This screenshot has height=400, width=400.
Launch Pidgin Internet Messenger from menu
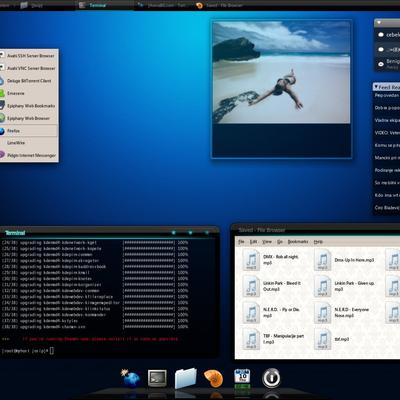[29, 155]
